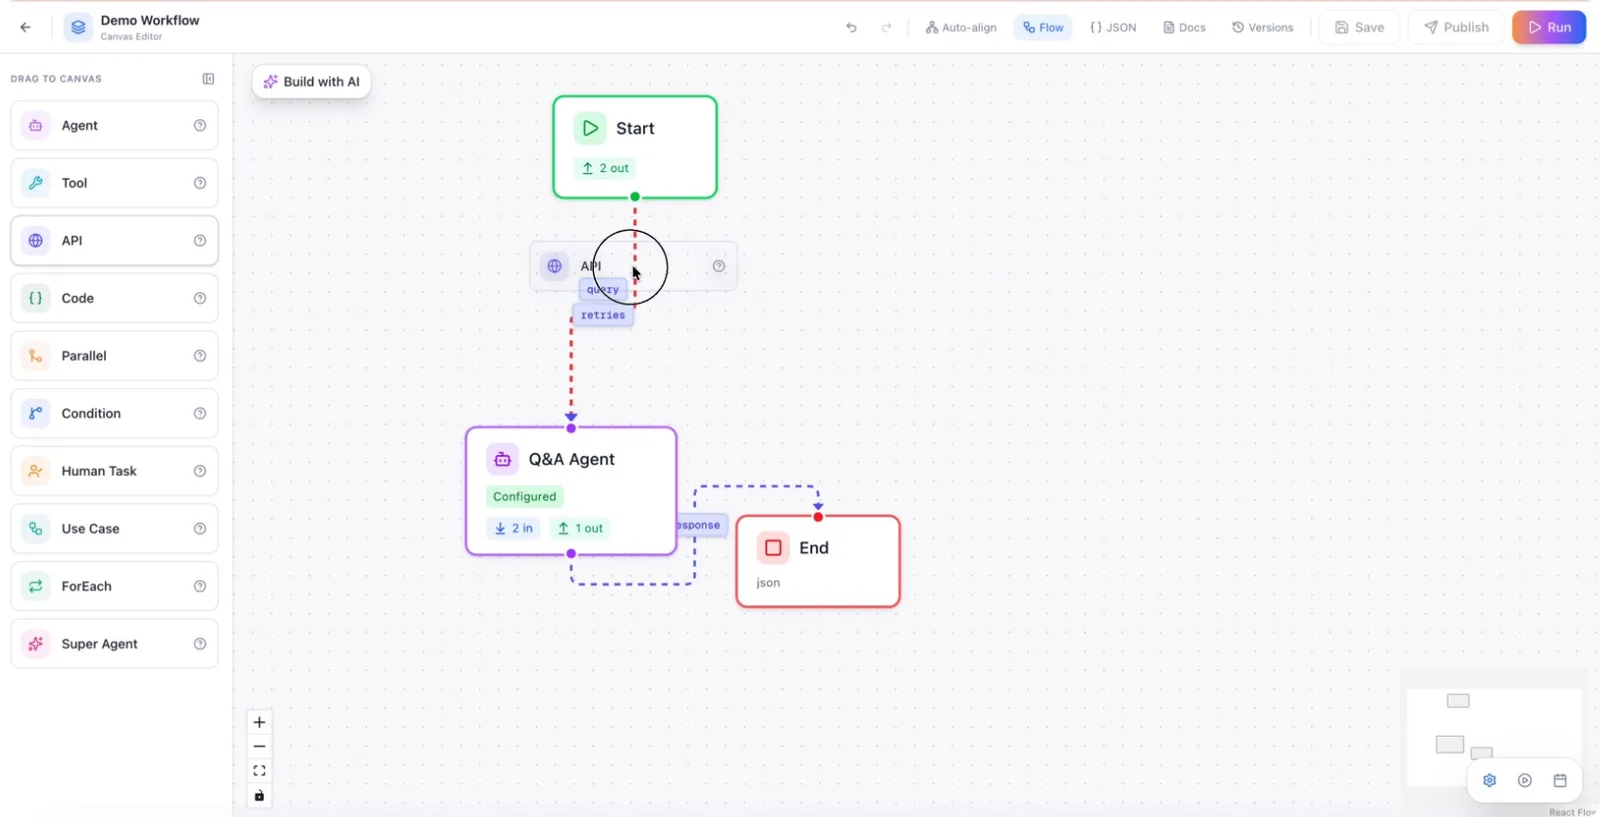Toggle canvas interactivity lock
1600x817 pixels.
pos(259,796)
